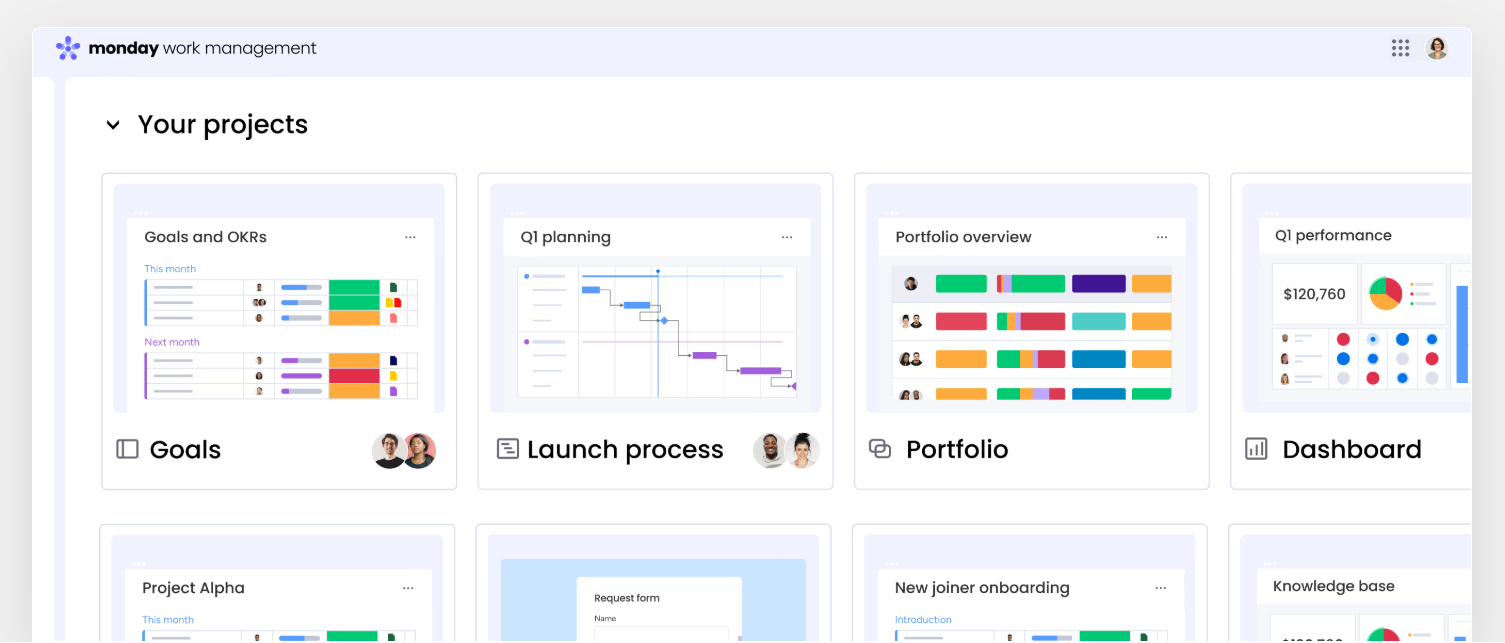The height and width of the screenshot is (643, 1505).
Task: Click the Name field in Request form
Action: [661, 633]
